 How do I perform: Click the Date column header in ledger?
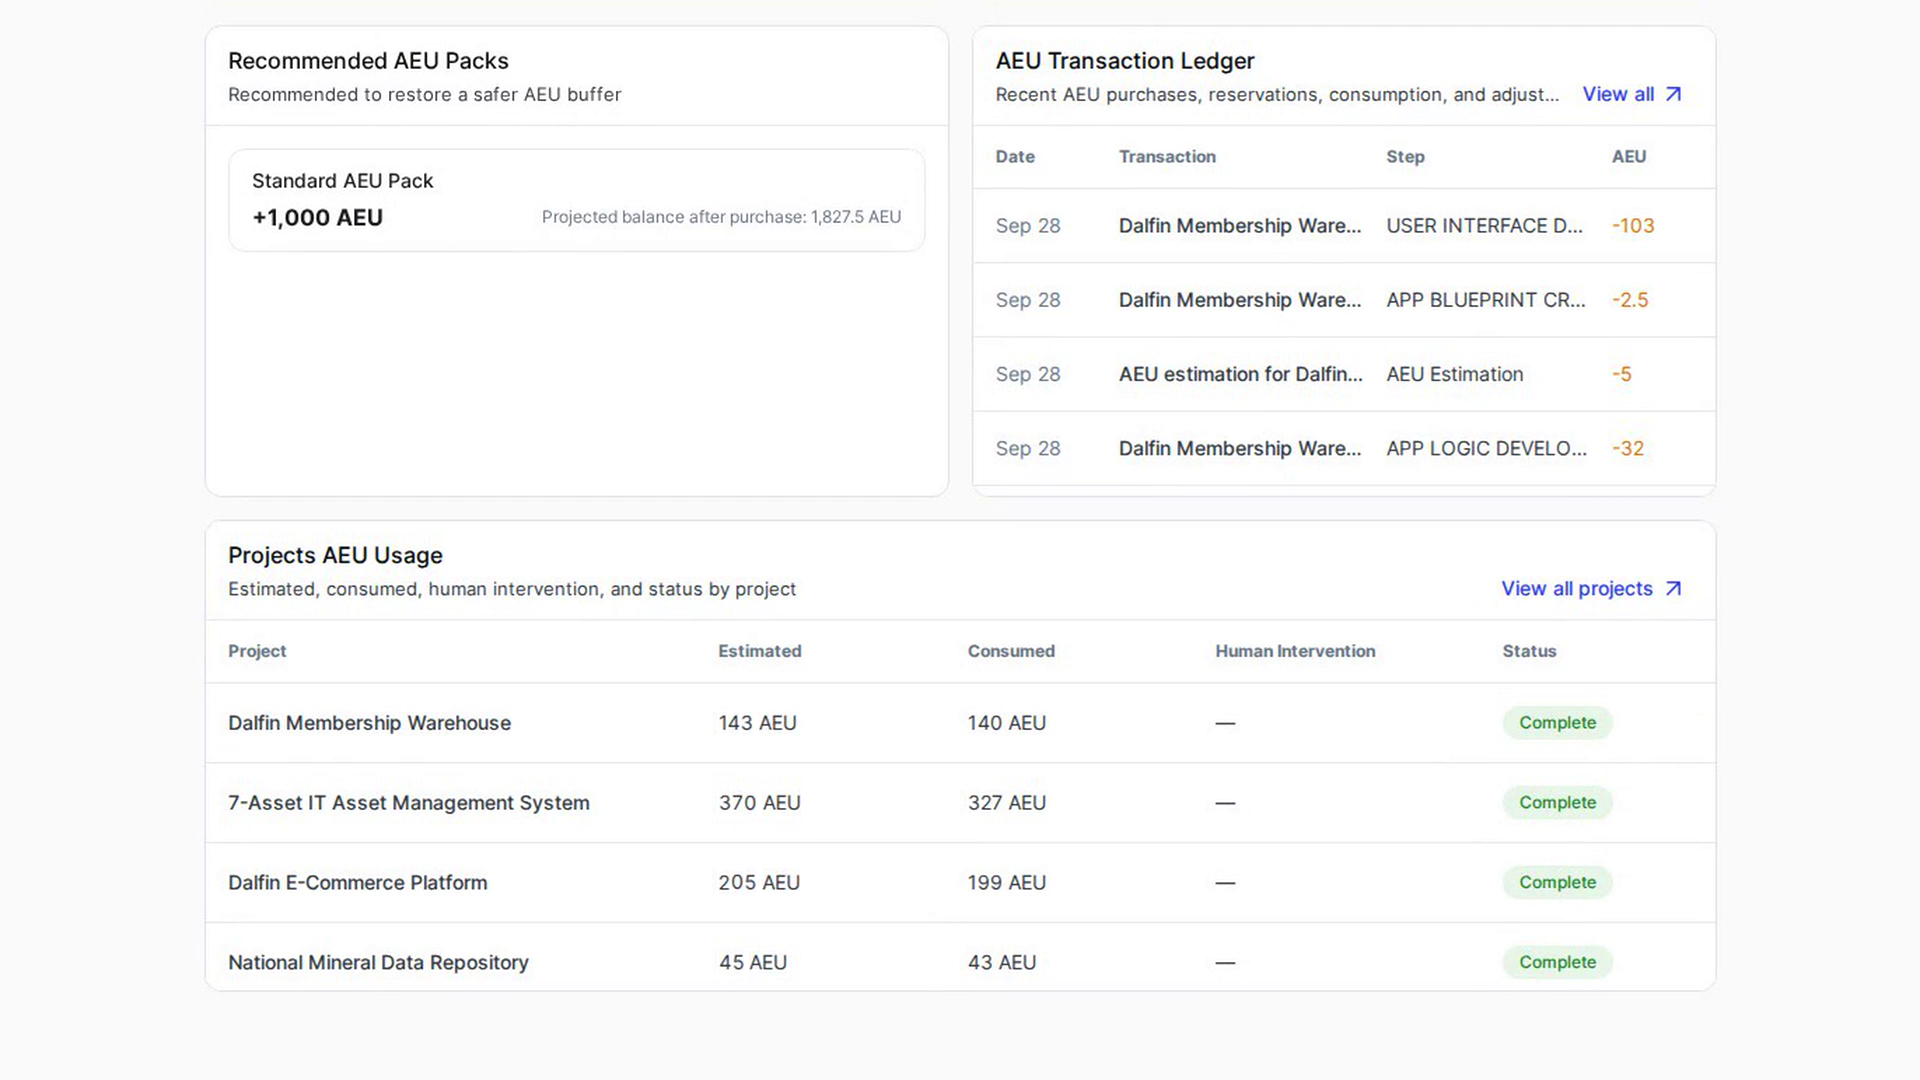coord(1015,157)
